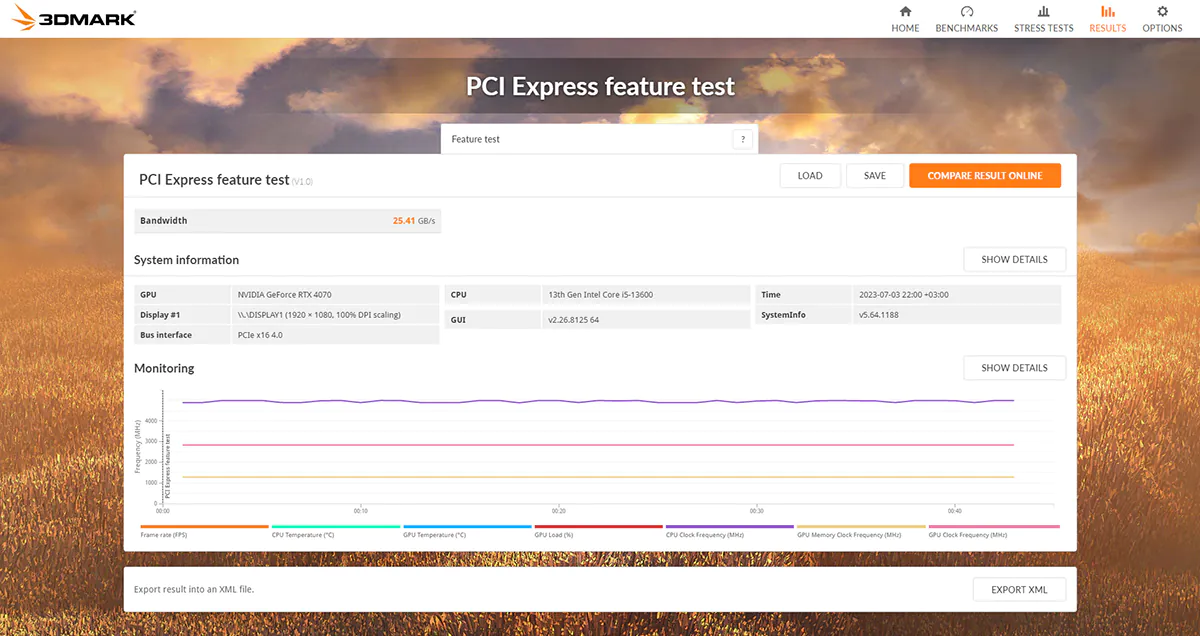The width and height of the screenshot is (1200, 636).
Task: Click the time value 2023-07-03 22:00
Action: coord(903,295)
